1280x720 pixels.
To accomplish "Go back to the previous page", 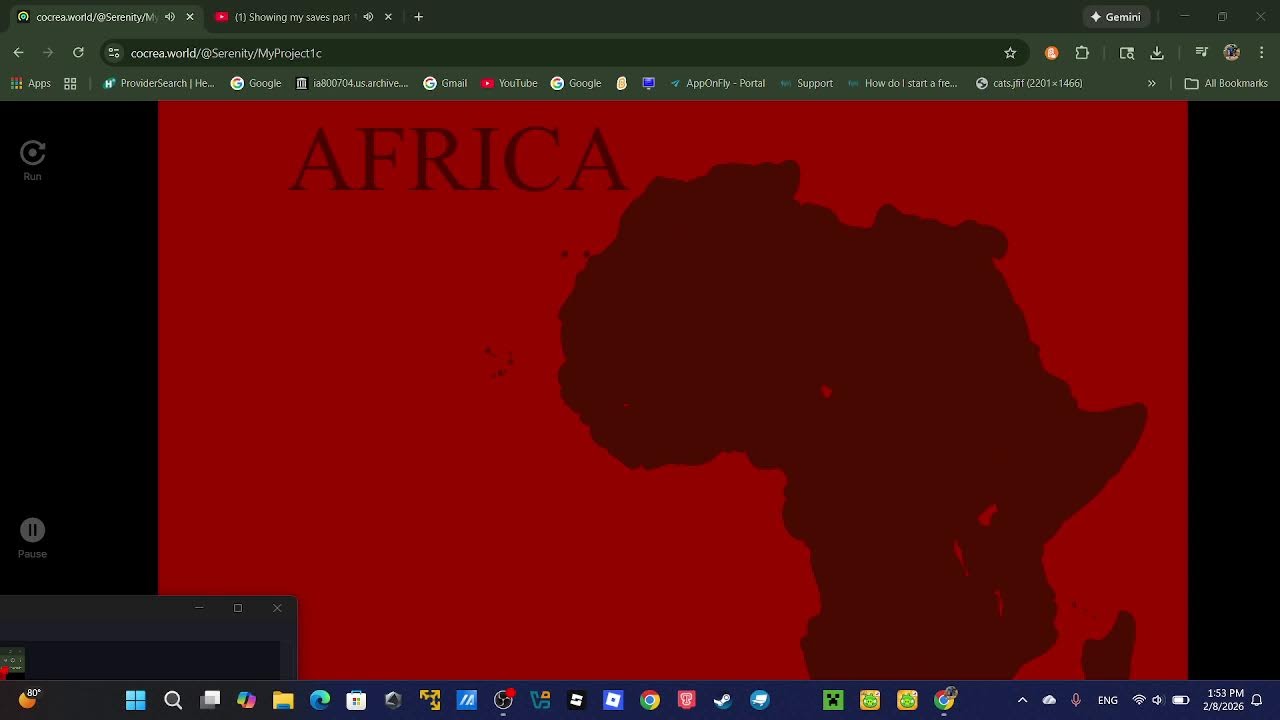I will (18, 53).
